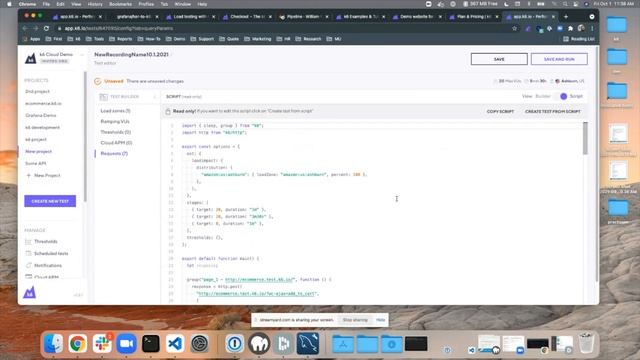Open a new Chrome tab with plus

tap(566, 17)
